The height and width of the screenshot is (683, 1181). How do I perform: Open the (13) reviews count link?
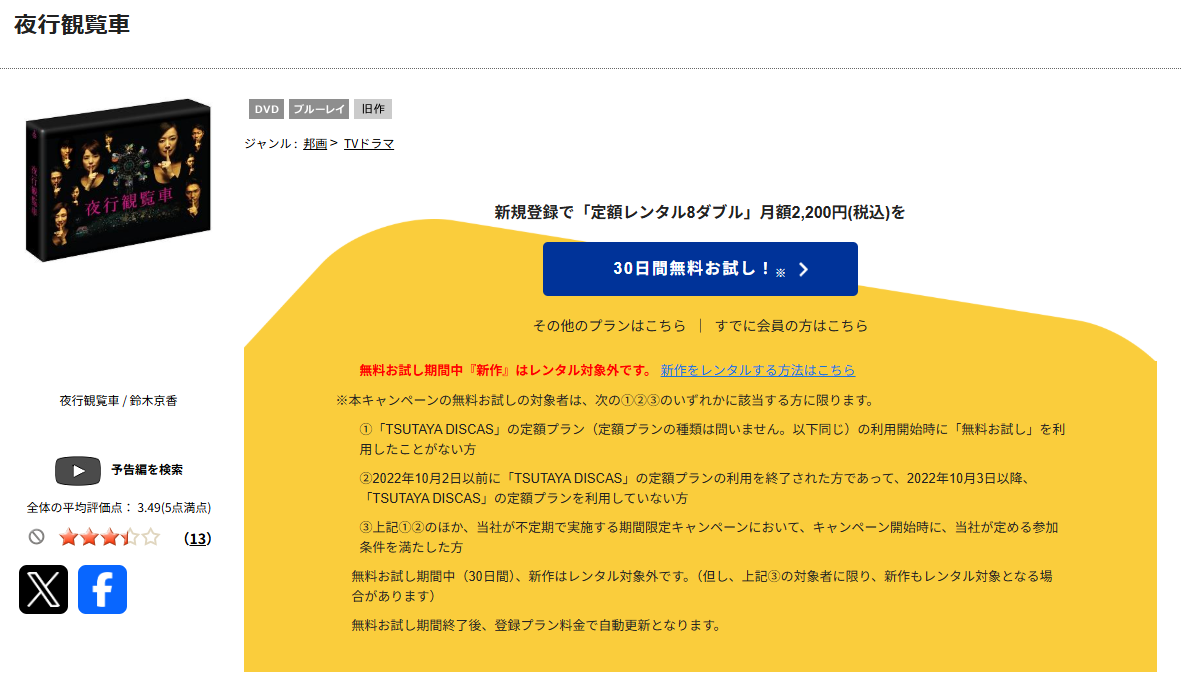coord(198,538)
